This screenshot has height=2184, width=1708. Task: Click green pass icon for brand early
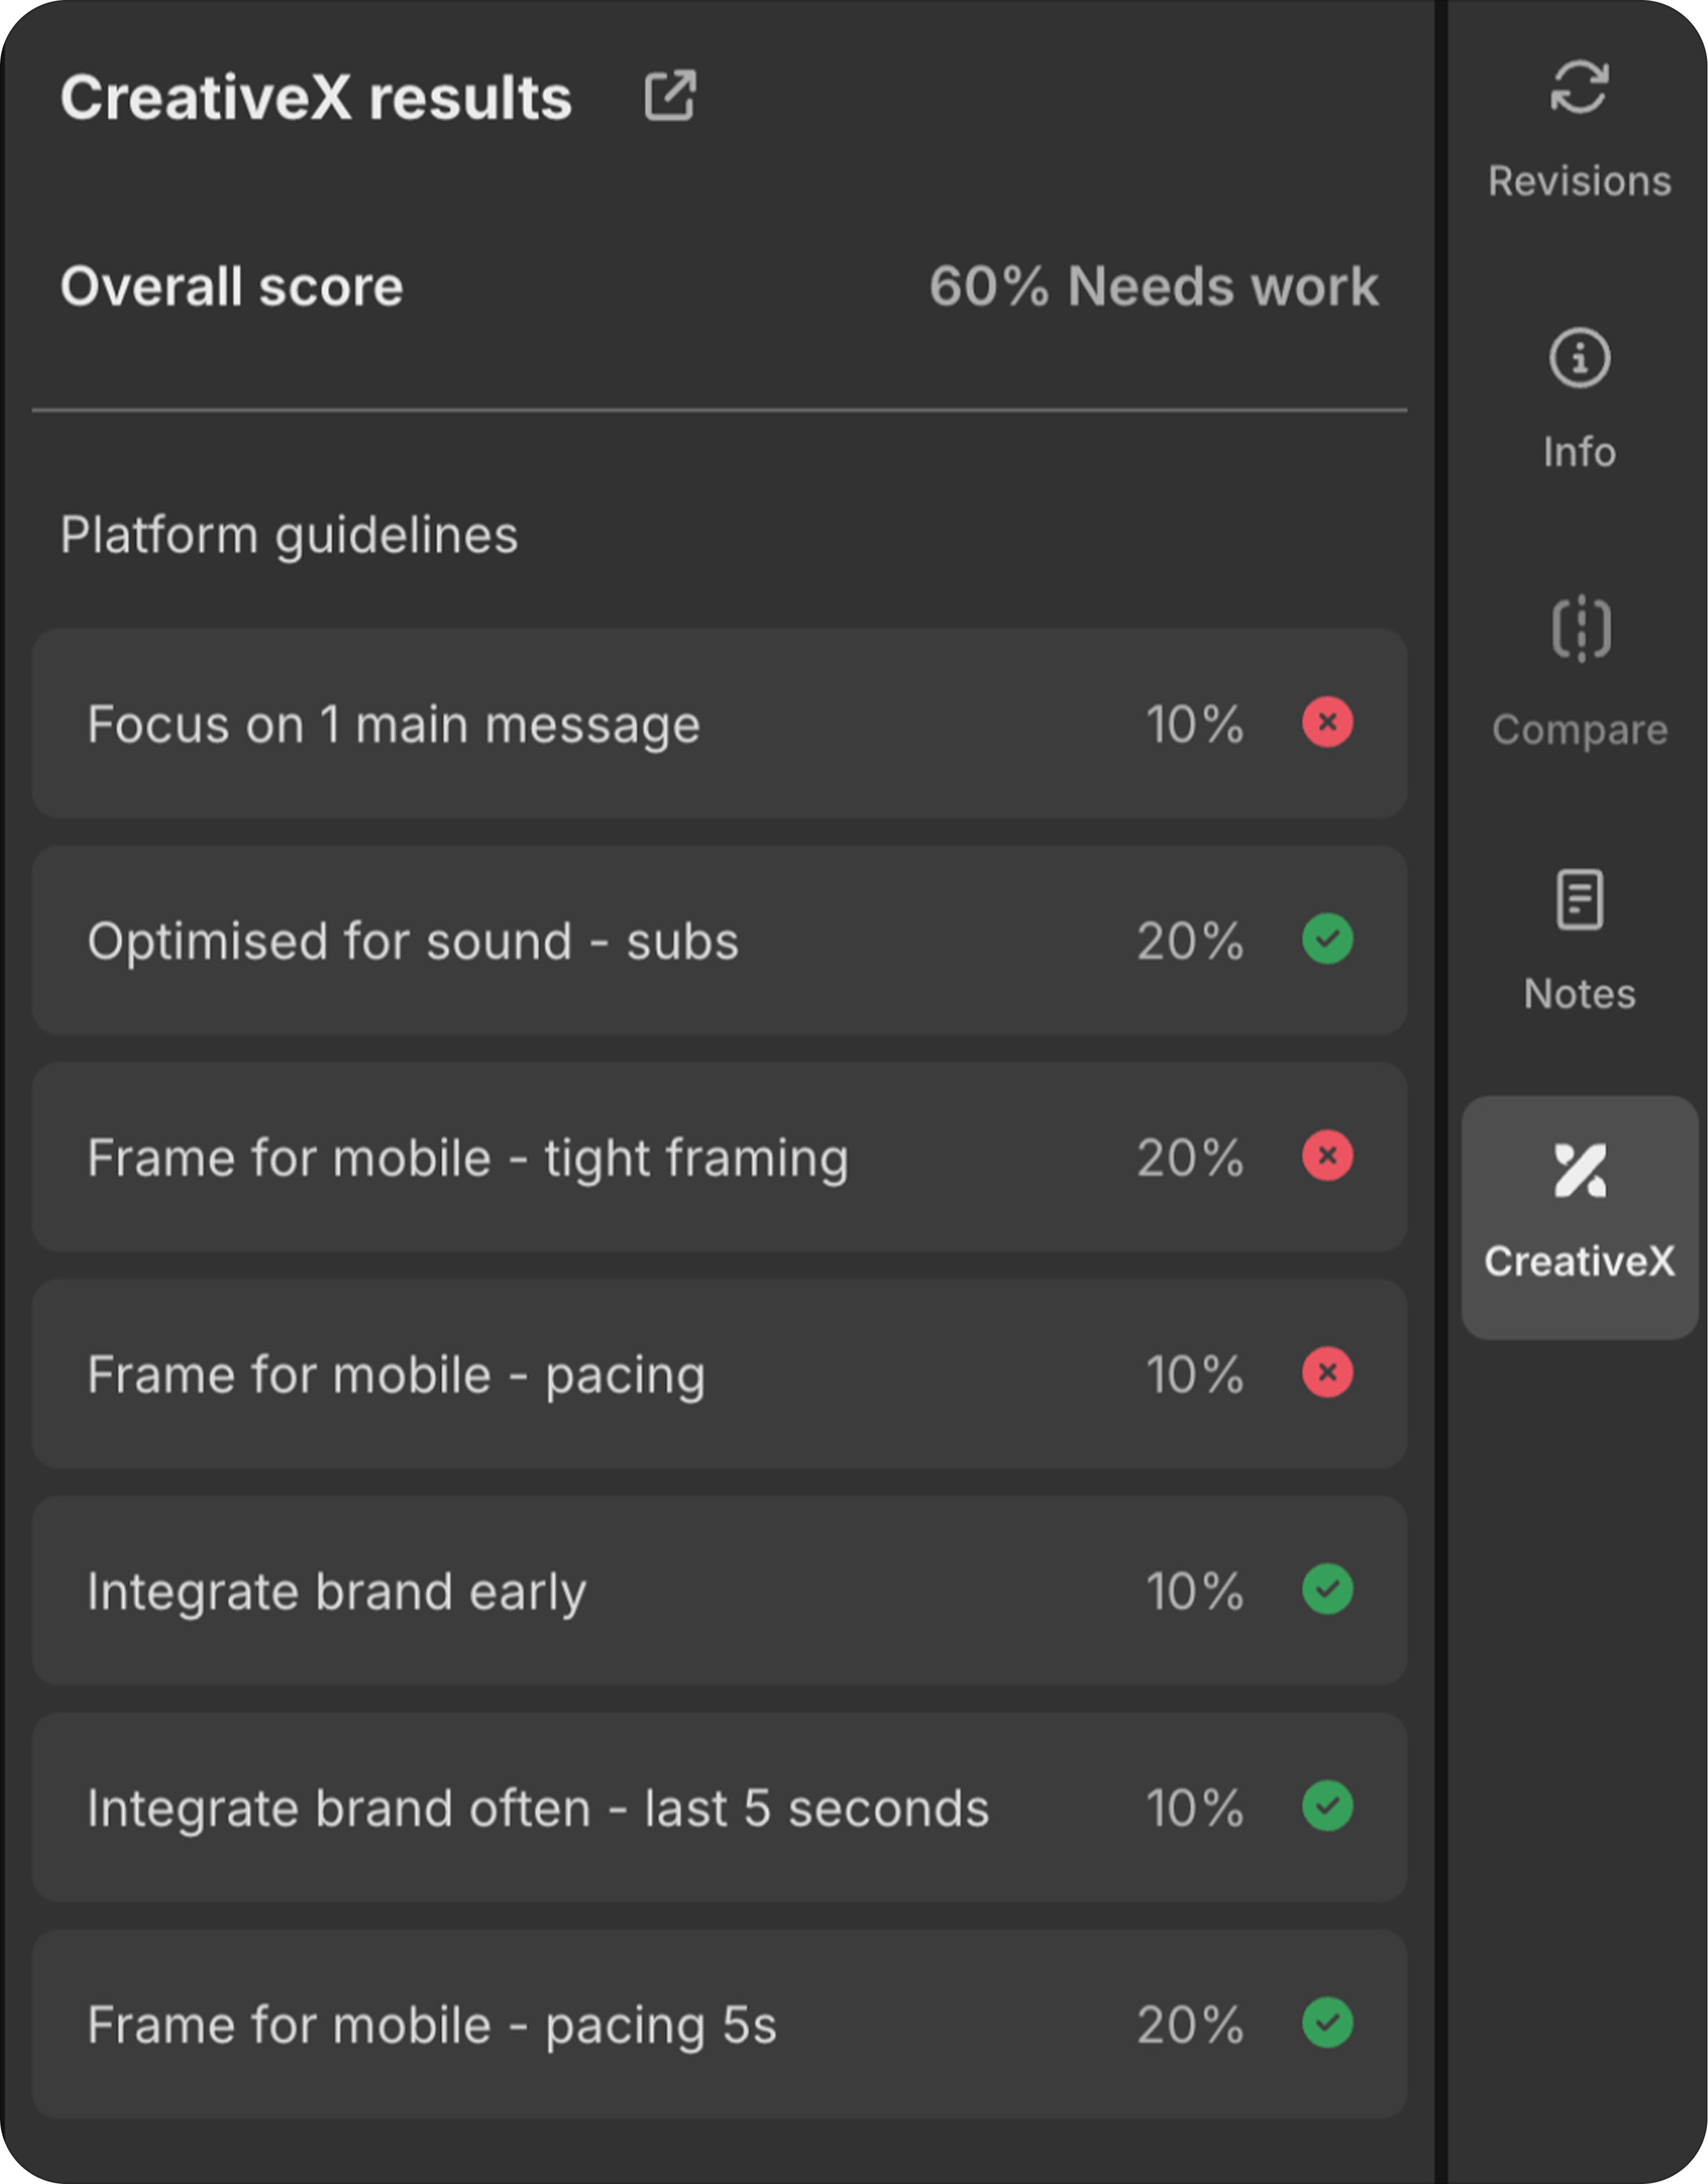[x=1327, y=1589]
